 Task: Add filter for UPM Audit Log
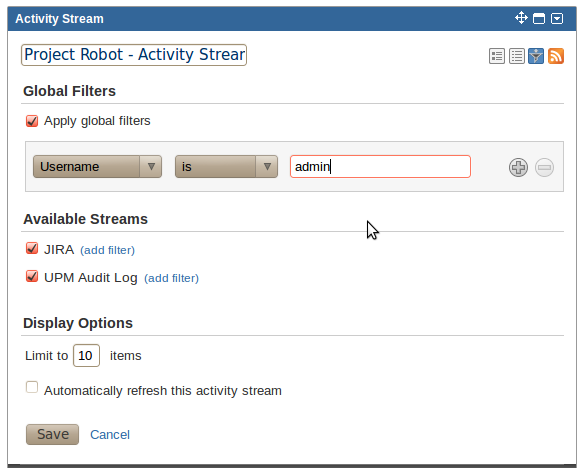tap(171, 278)
